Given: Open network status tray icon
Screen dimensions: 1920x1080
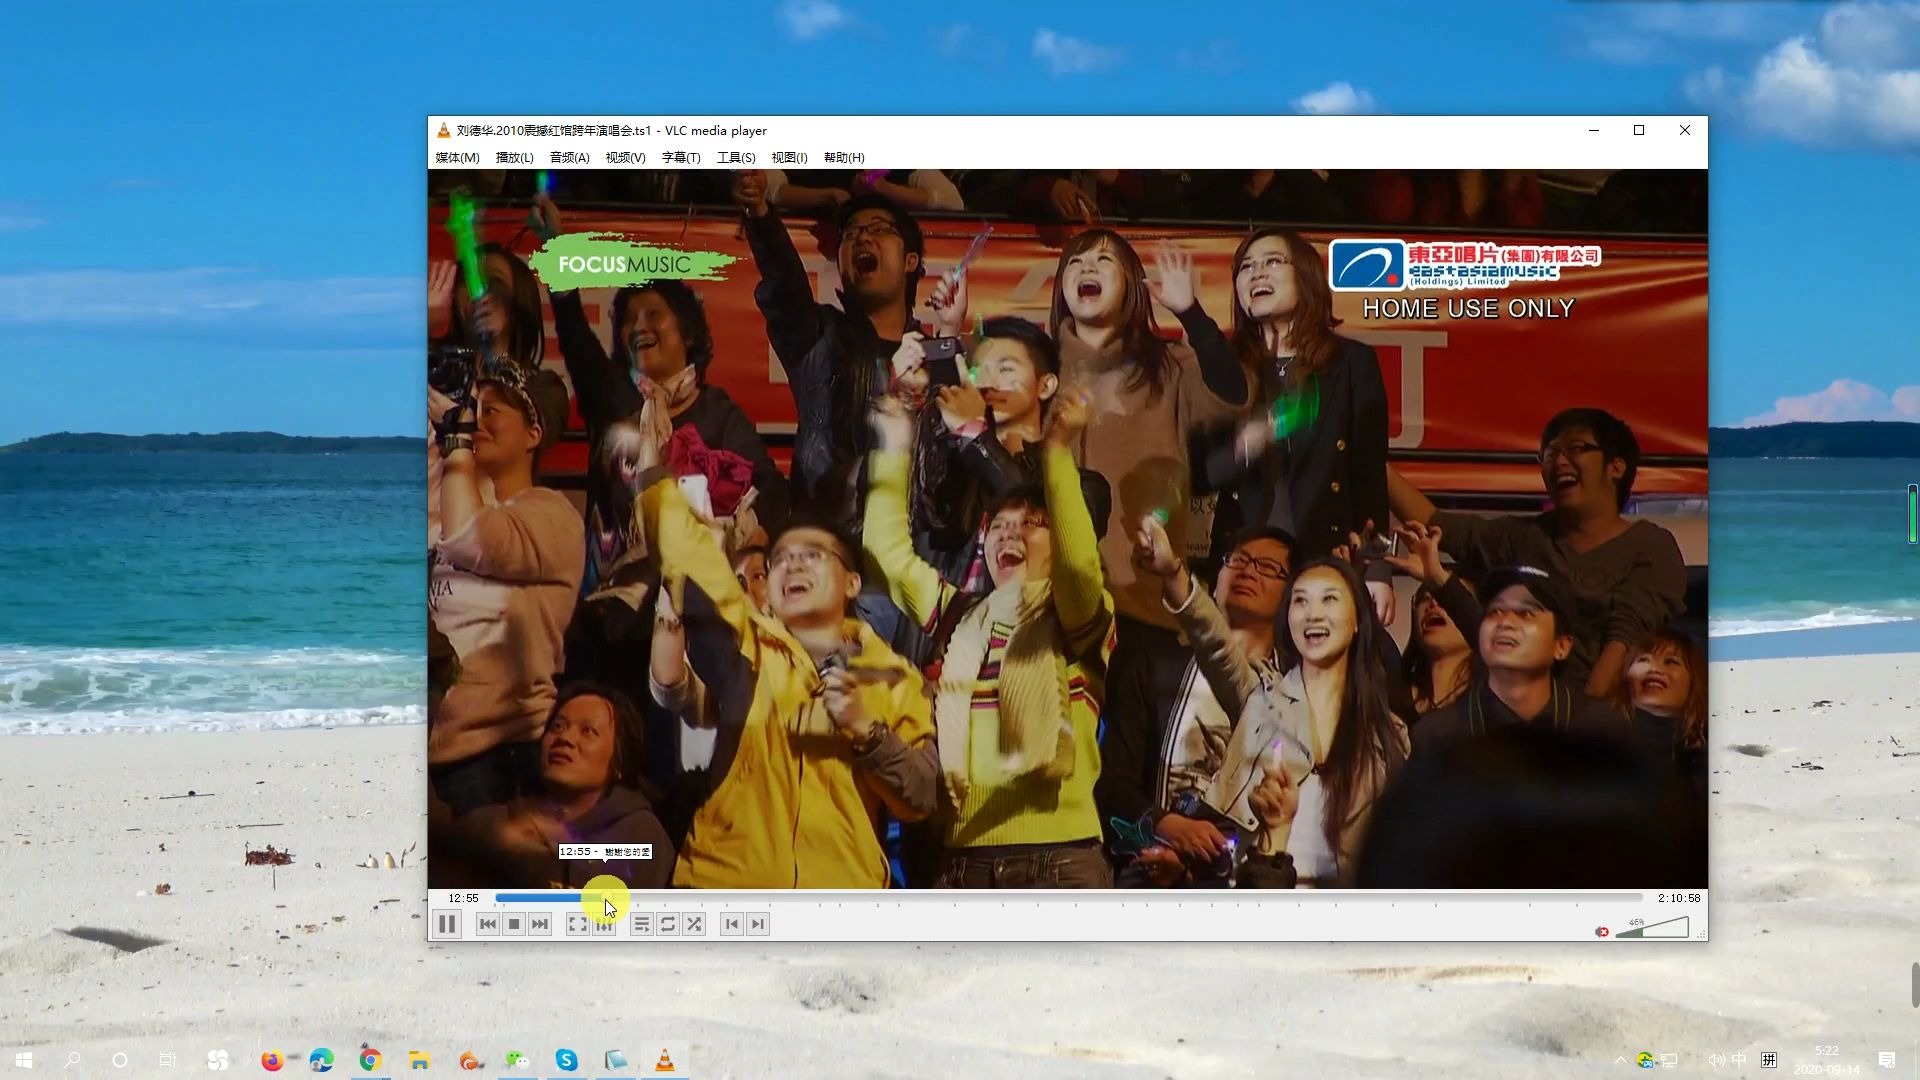Looking at the screenshot, I should (x=1669, y=1060).
